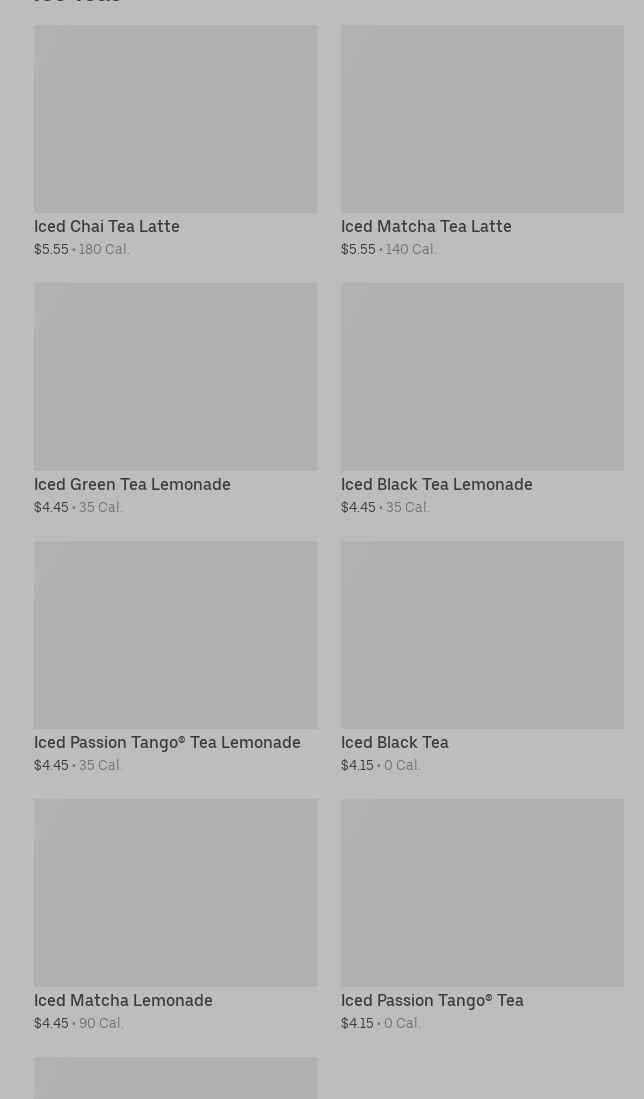Select the Iced Passion Tango Tea thumbnail
This screenshot has height=1099, width=644.
[482, 892]
